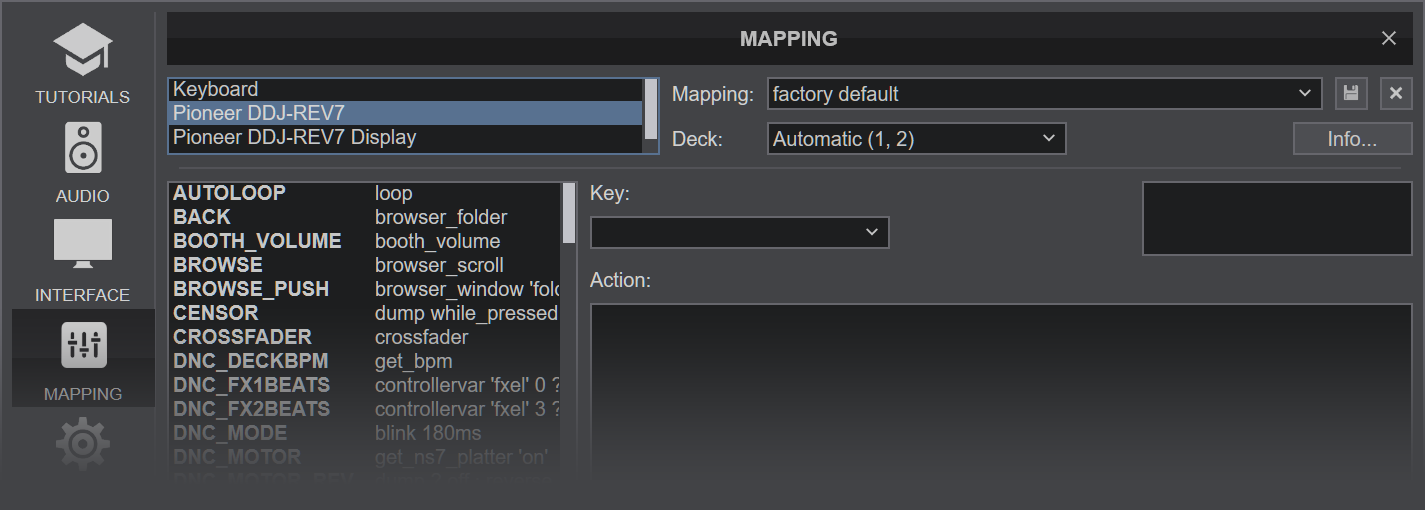Viewport: 1425px width, 510px height.
Task: Expand the Mapping factory default dropdown
Action: click(1044, 94)
